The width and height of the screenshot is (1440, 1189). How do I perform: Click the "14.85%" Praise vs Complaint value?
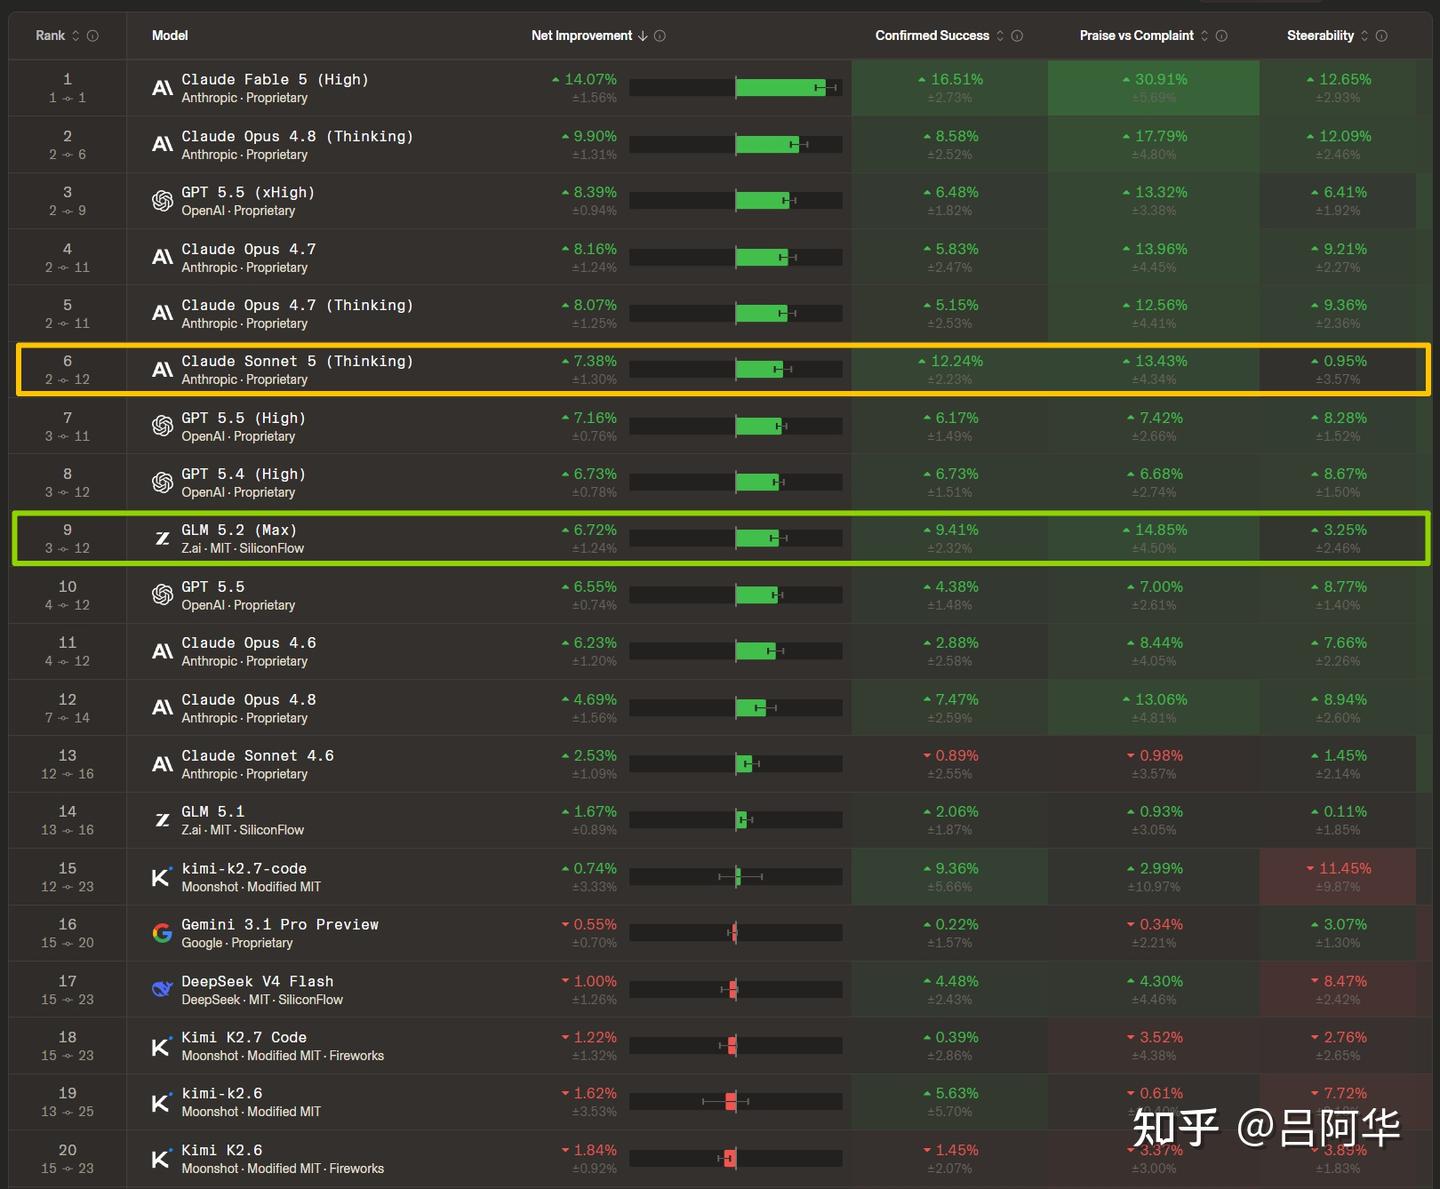pyautogui.click(x=1161, y=530)
